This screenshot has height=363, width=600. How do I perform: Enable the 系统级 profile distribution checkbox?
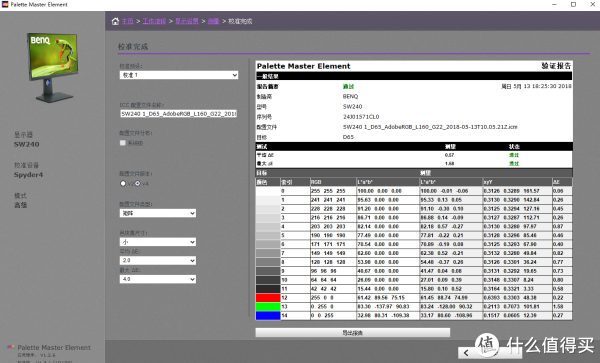coord(123,143)
